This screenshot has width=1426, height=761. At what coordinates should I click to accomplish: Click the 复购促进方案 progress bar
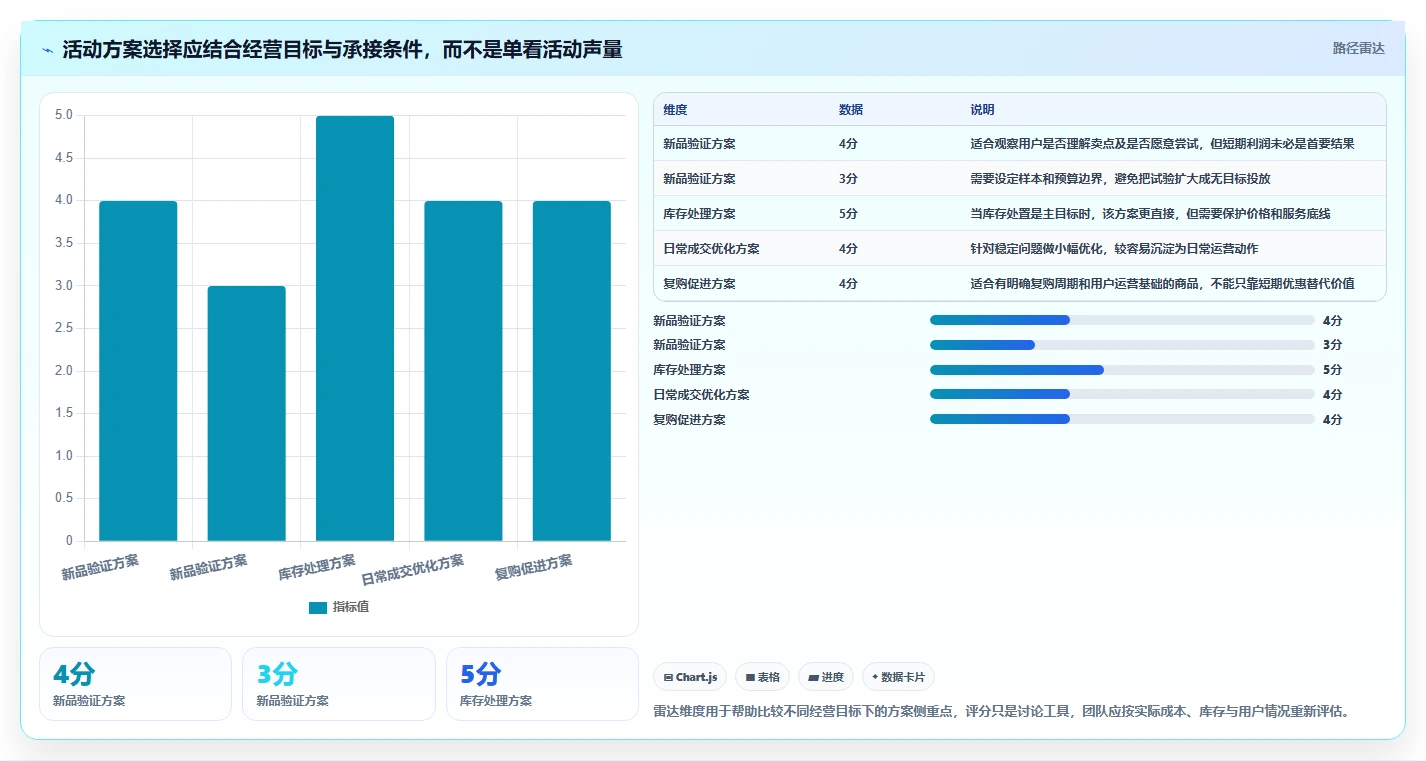coord(1122,419)
